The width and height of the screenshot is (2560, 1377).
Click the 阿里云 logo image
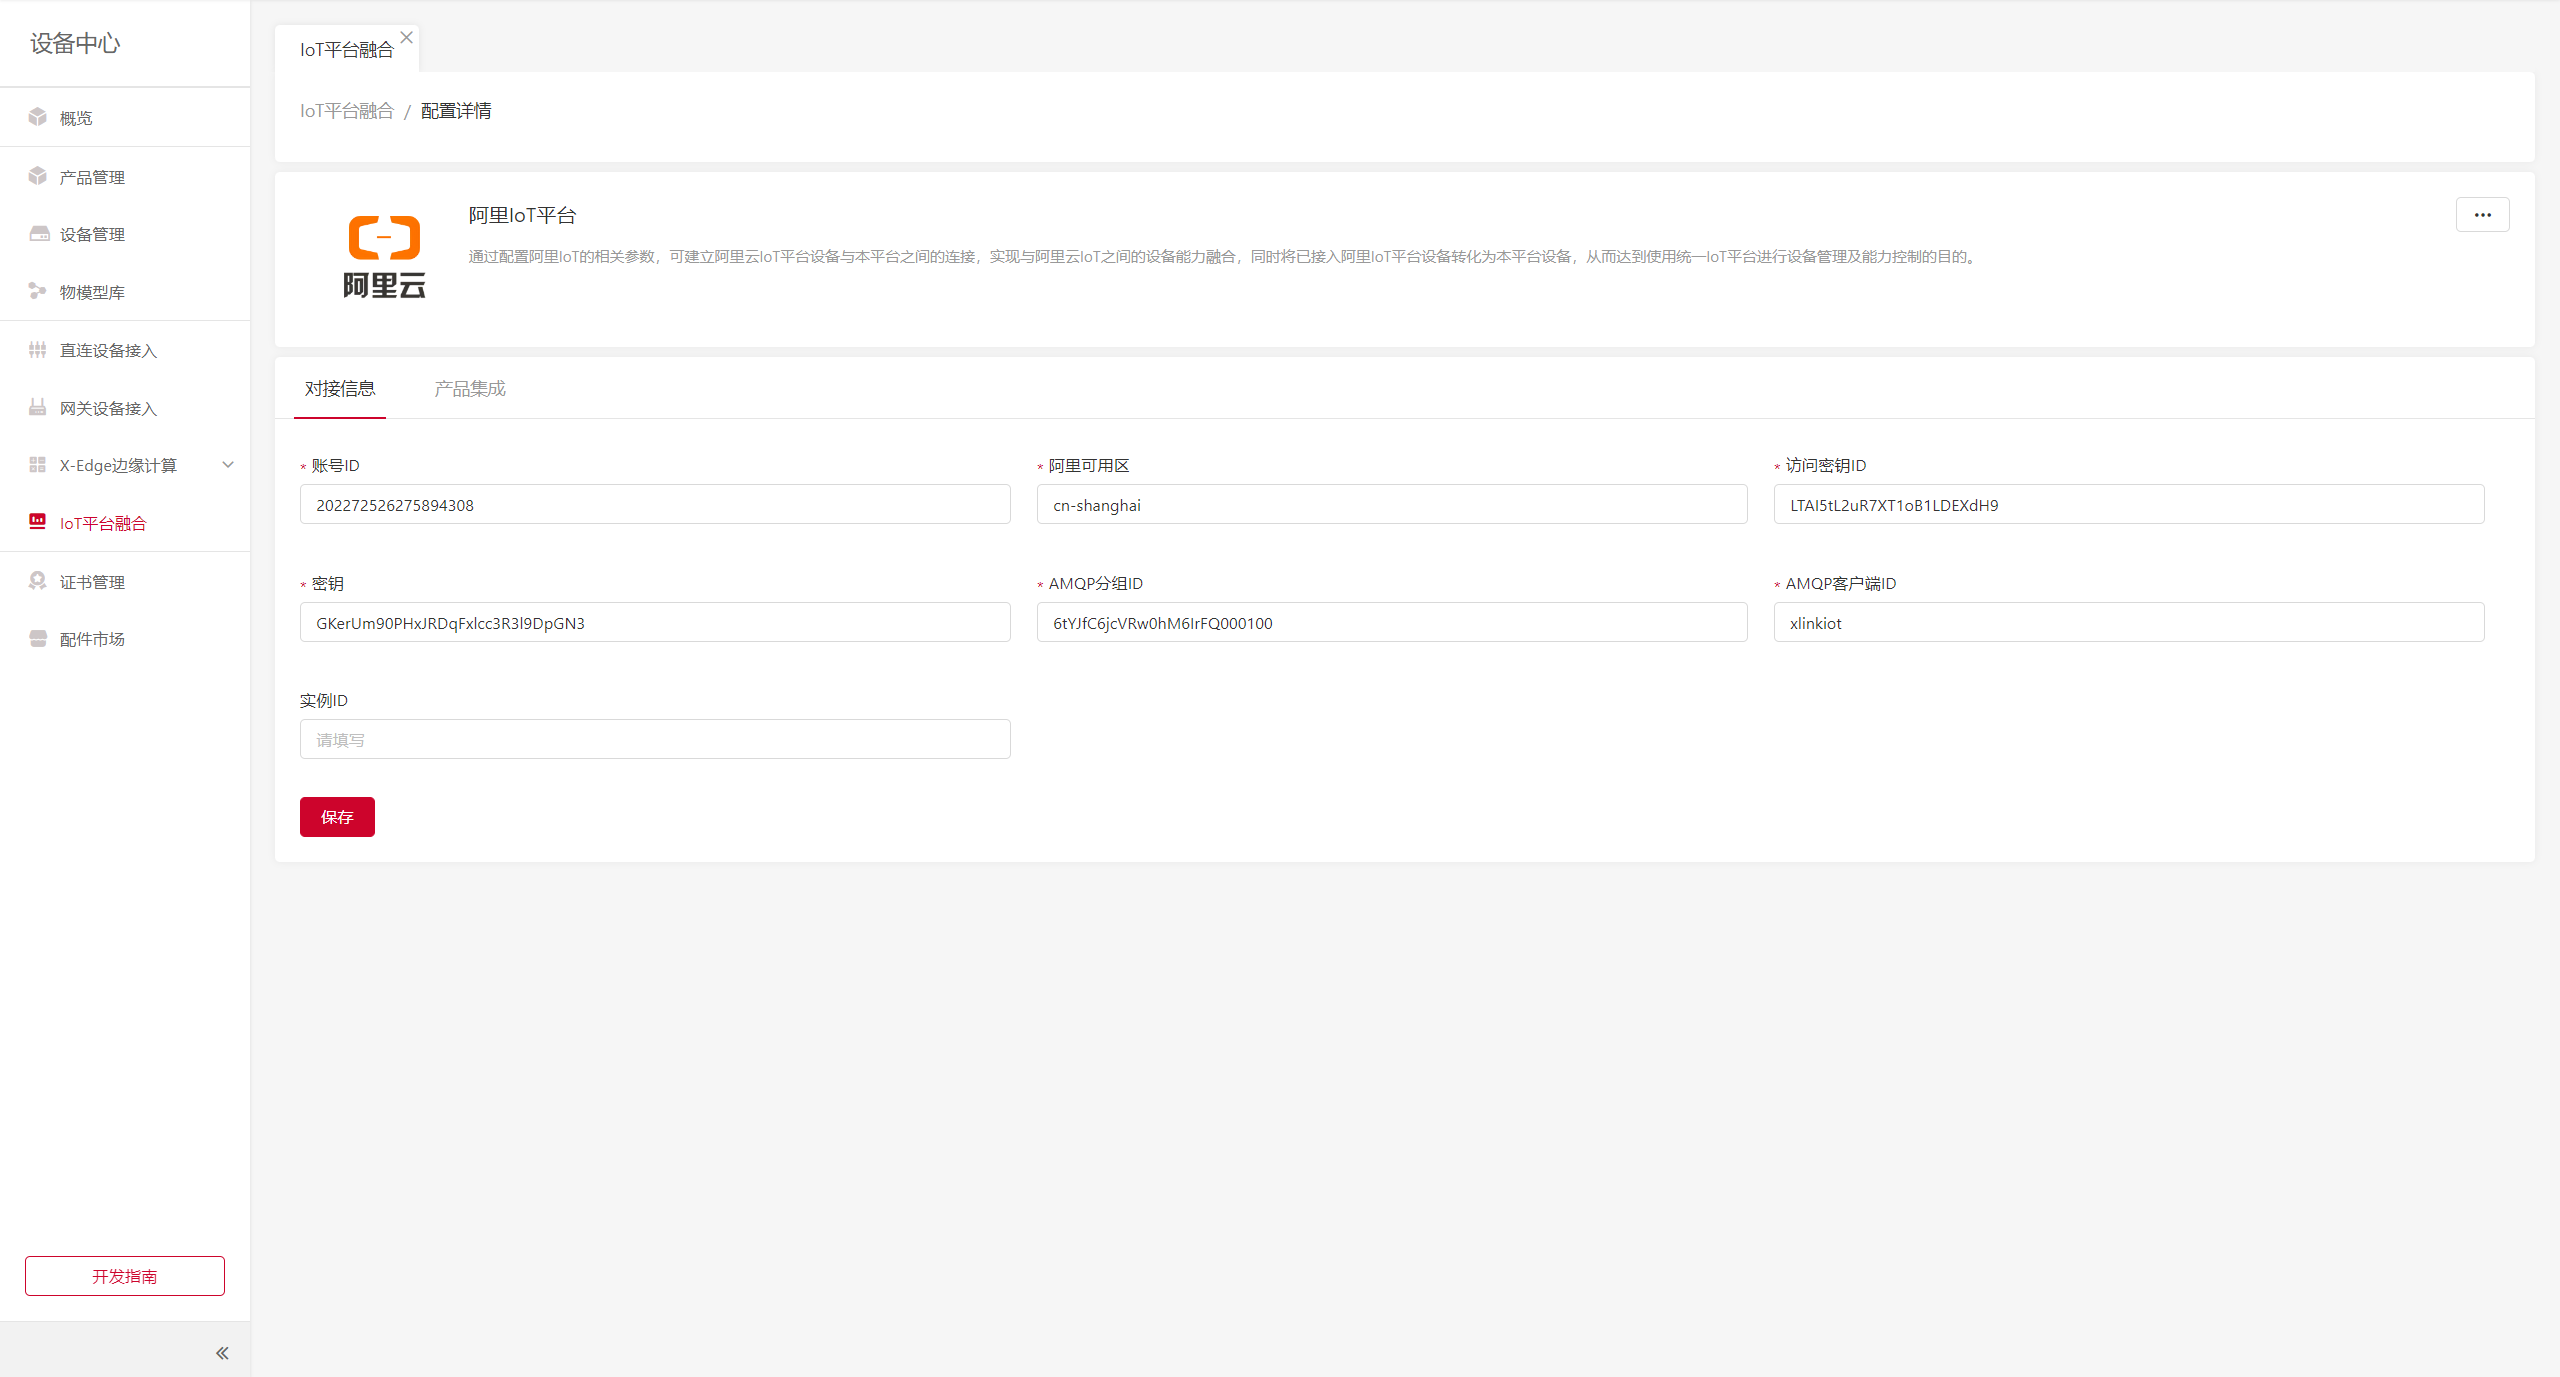[384, 257]
